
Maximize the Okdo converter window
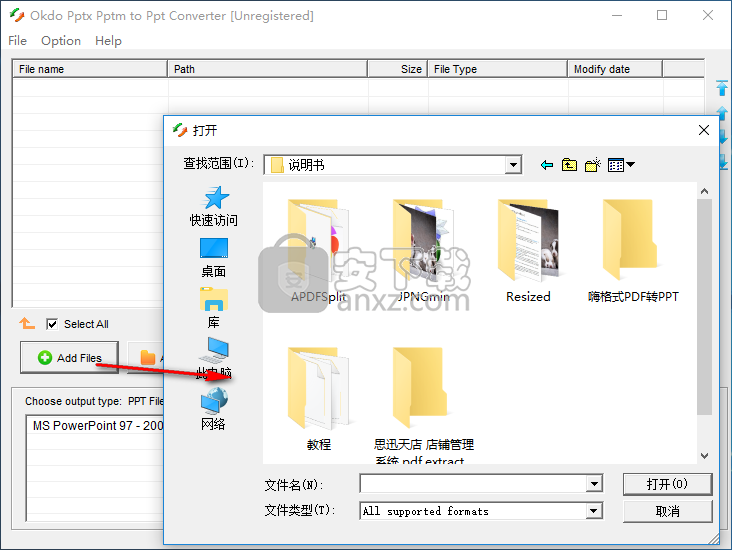(662, 15)
